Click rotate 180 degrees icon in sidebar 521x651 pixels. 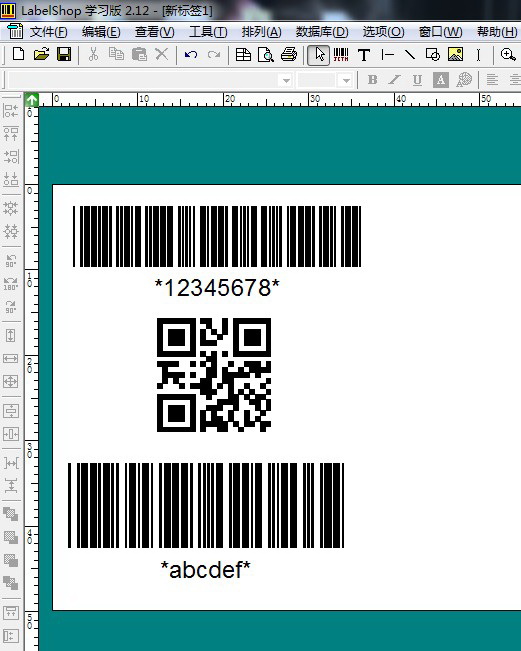point(11,284)
